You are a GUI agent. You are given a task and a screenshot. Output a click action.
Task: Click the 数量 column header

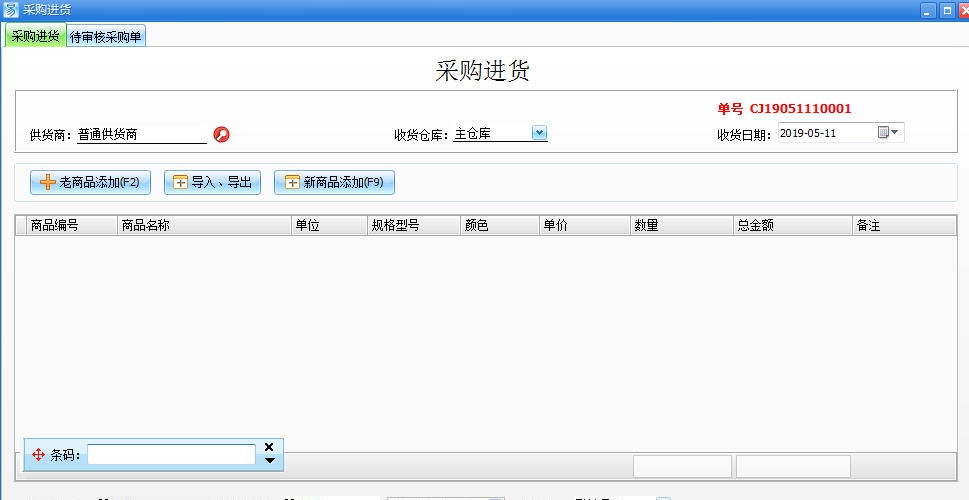682,226
